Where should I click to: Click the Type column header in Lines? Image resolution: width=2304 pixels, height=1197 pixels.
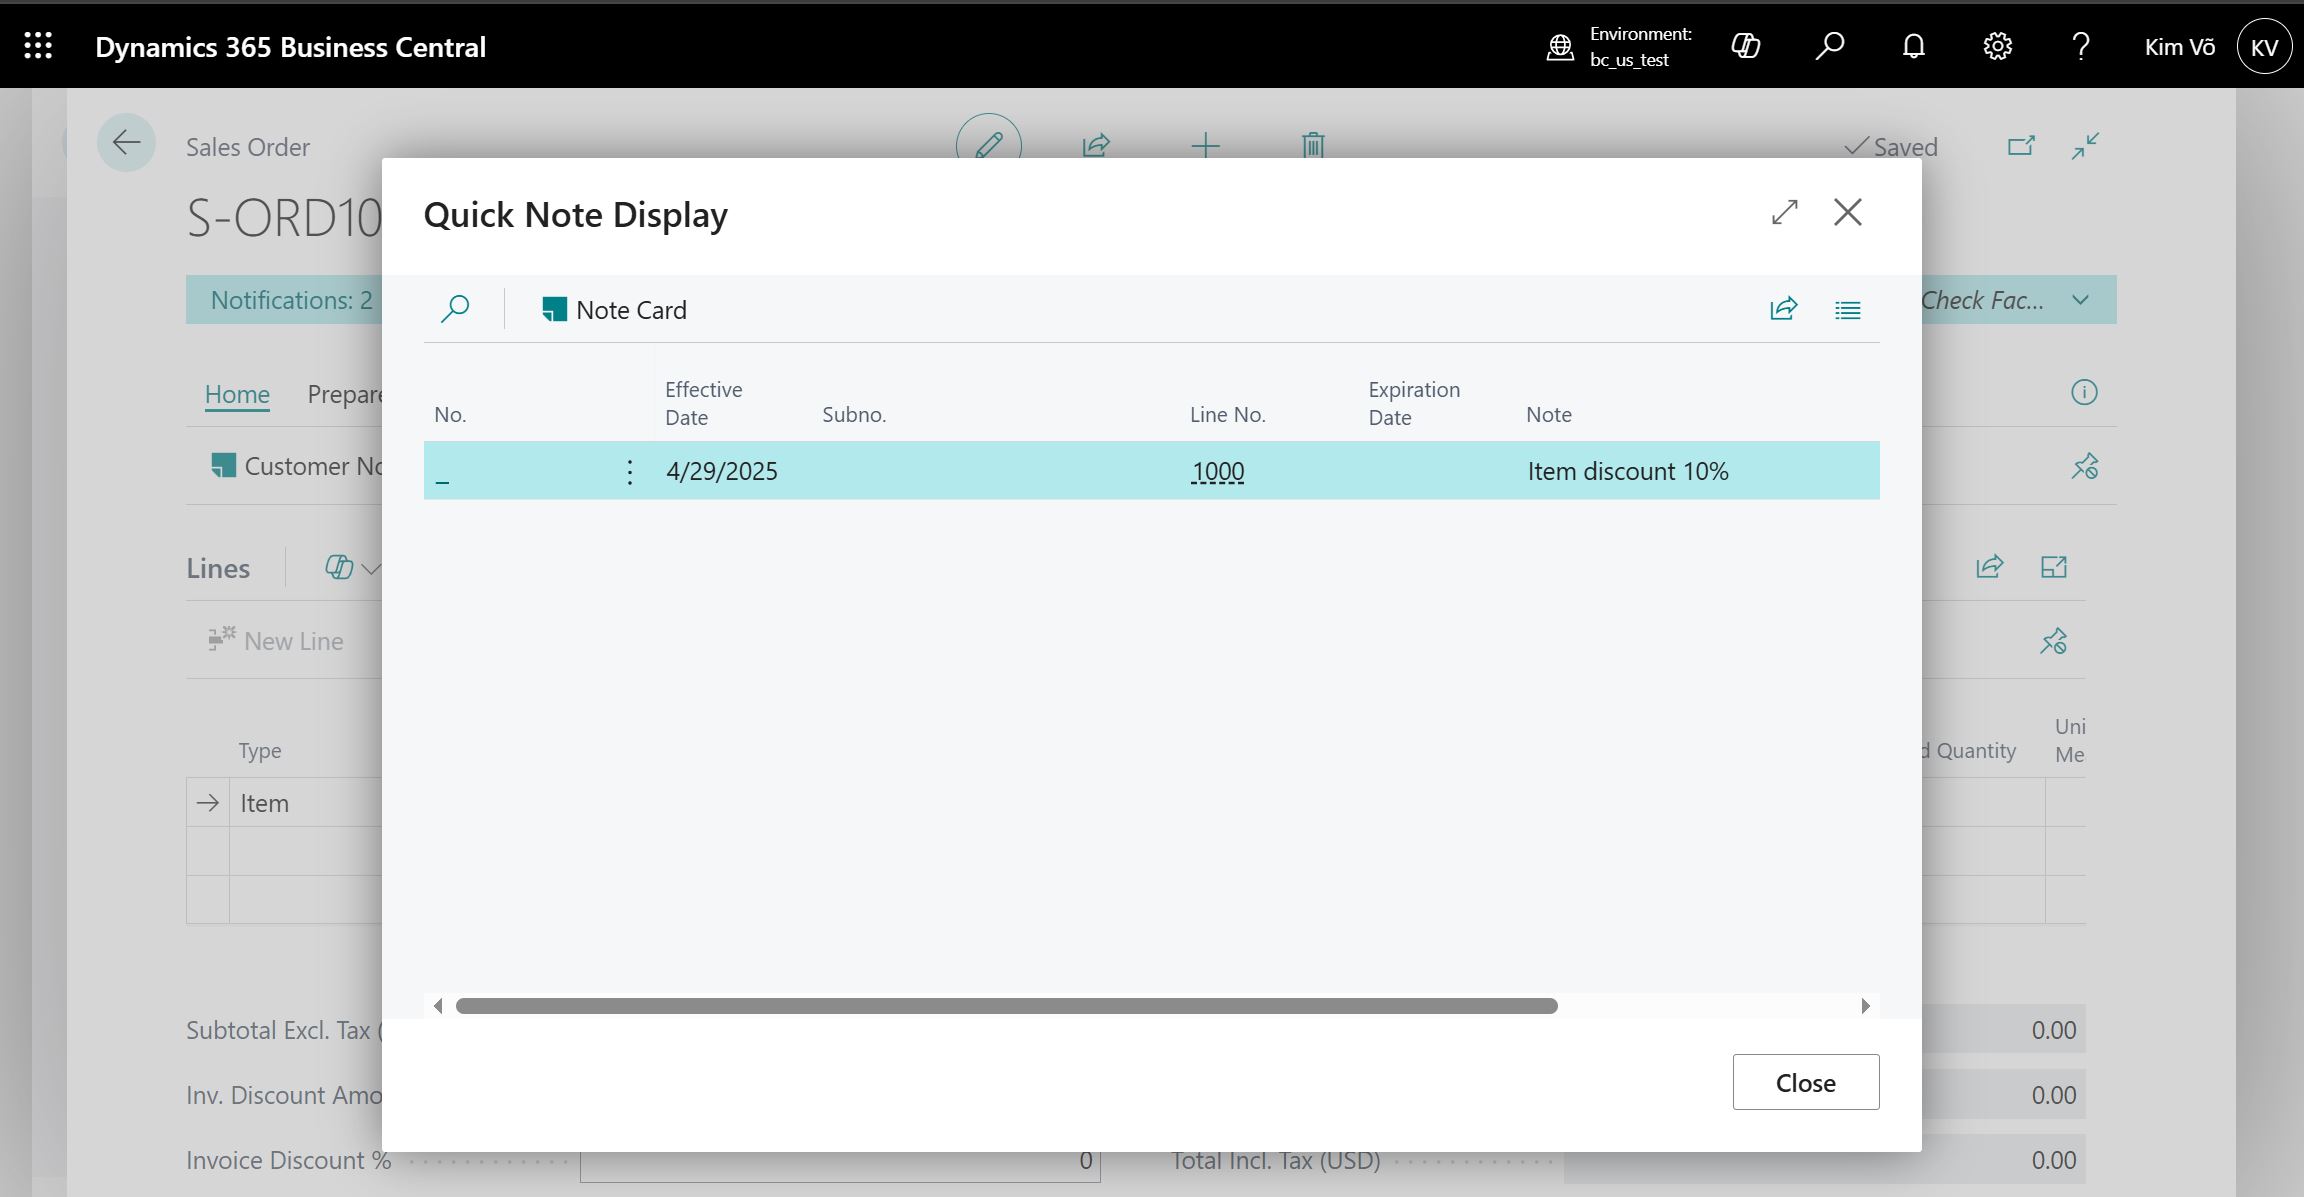(260, 750)
